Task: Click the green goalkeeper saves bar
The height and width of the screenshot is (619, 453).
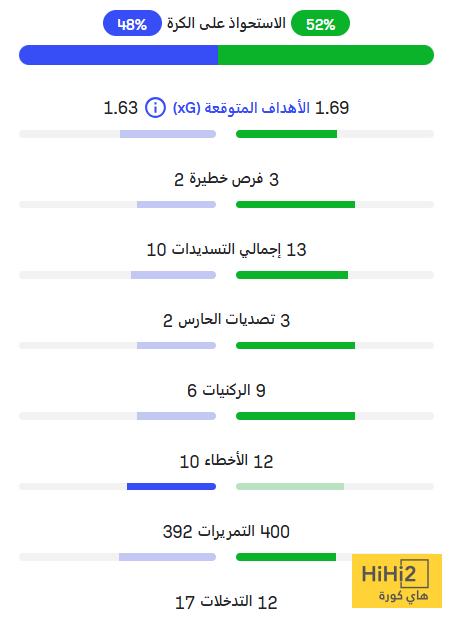Action: pyautogui.click(x=296, y=345)
